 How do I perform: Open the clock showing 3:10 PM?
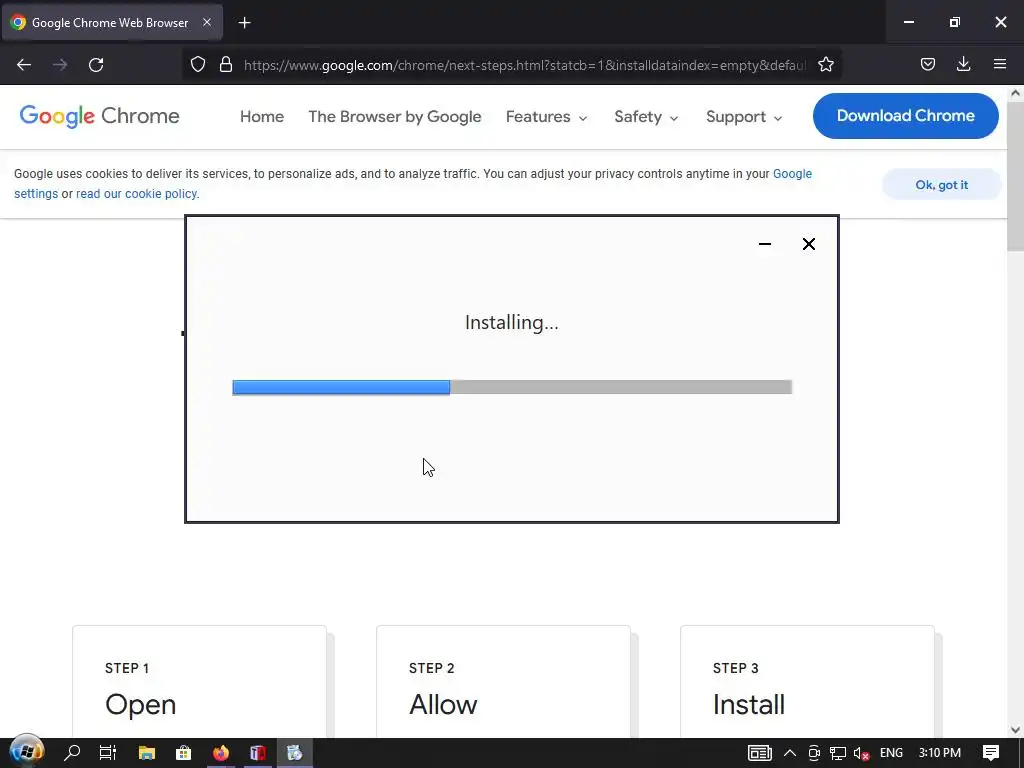click(940, 753)
